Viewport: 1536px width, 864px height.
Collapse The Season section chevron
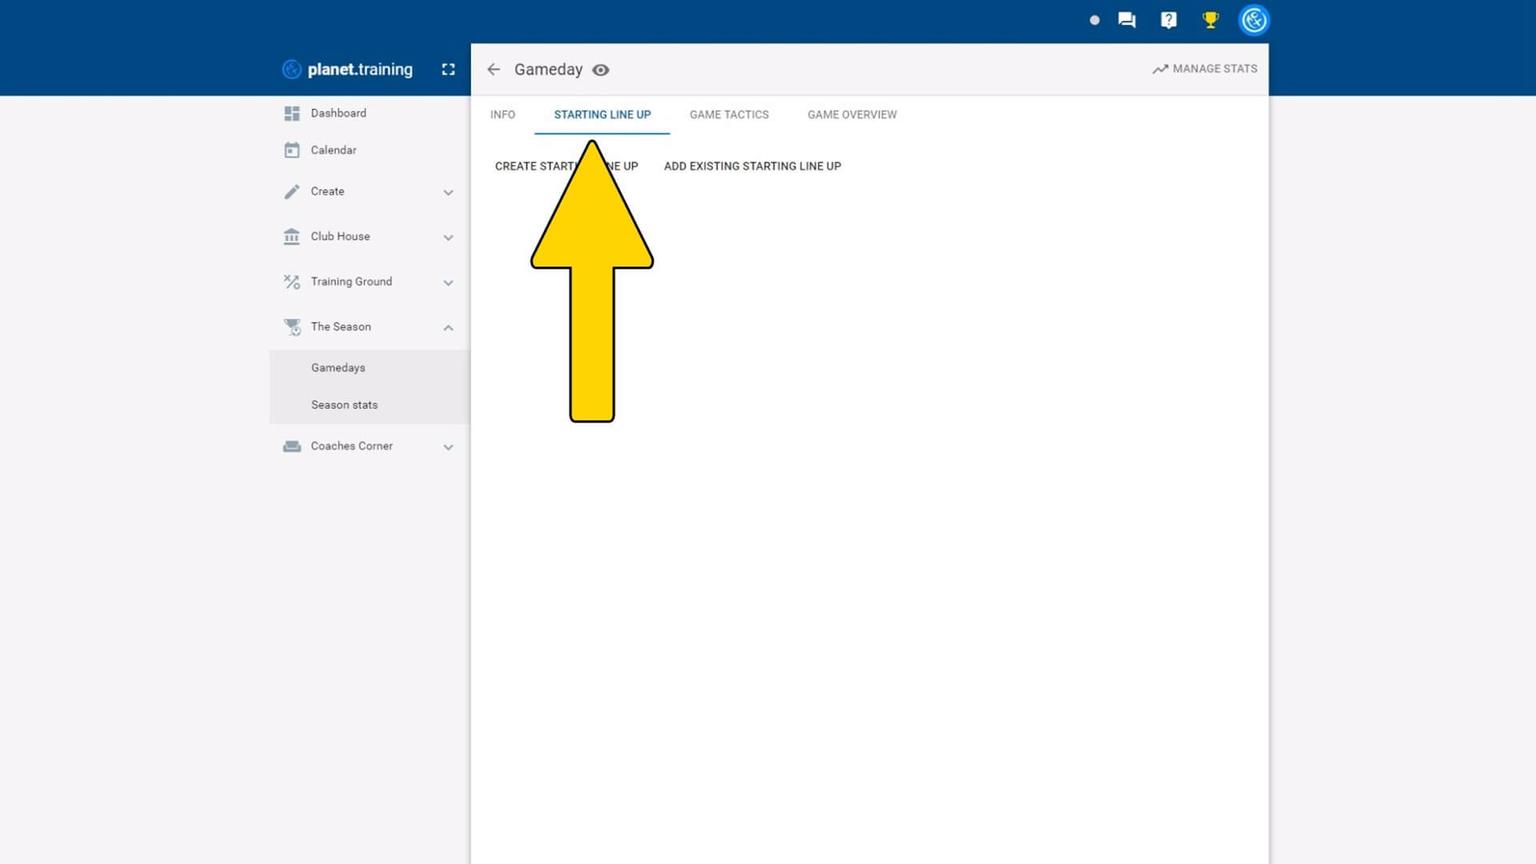[x=448, y=327]
